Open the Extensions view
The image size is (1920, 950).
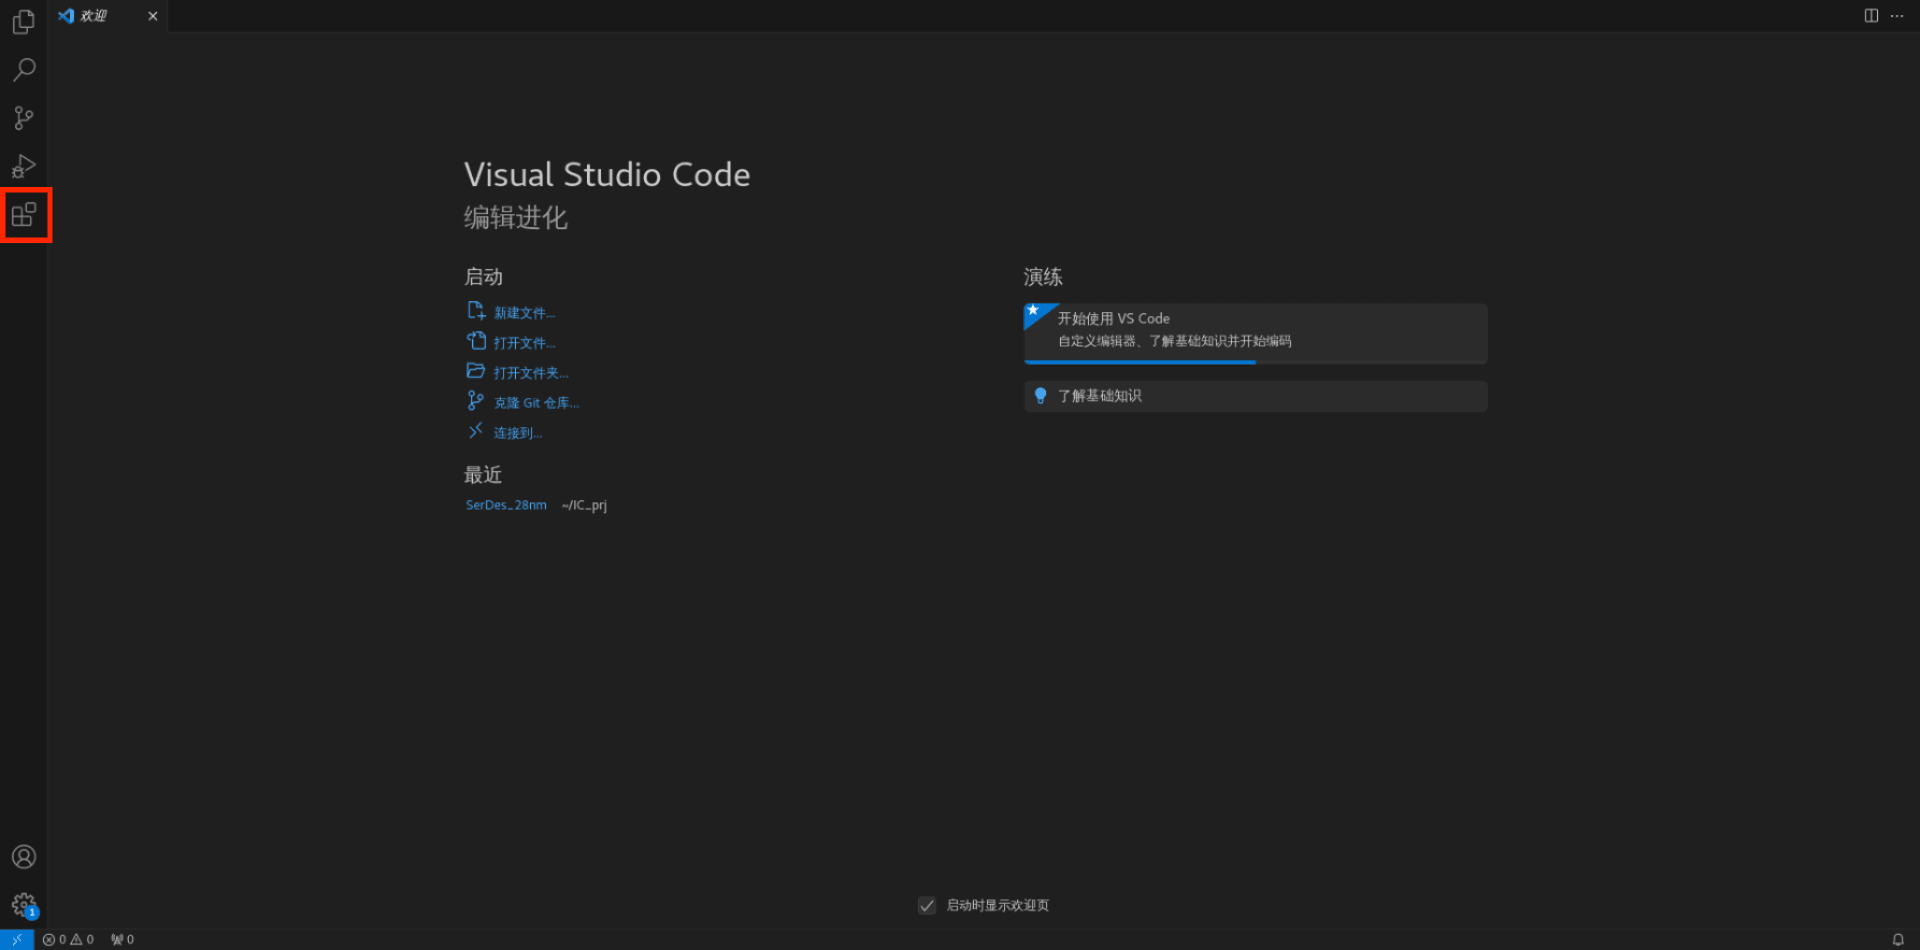tap(24, 214)
